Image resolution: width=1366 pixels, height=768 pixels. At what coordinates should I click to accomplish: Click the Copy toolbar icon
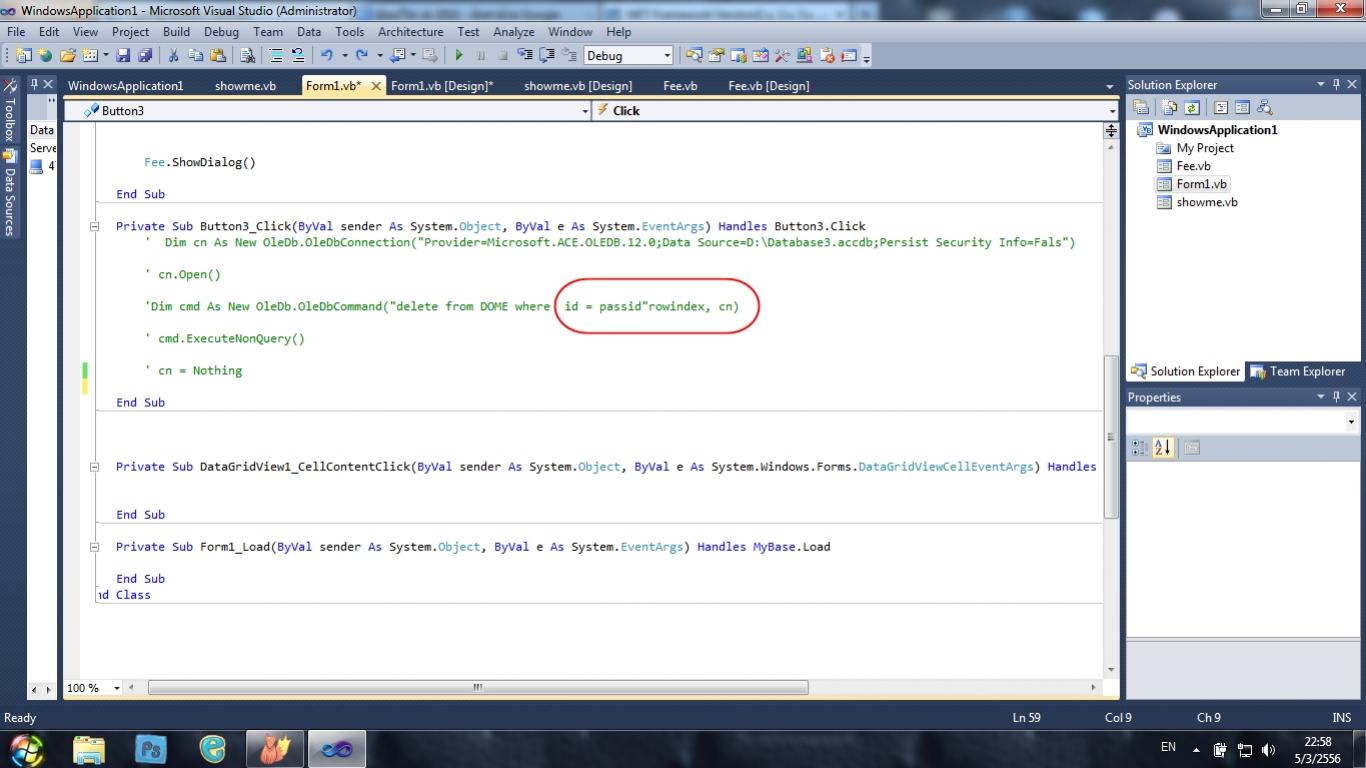pos(195,55)
